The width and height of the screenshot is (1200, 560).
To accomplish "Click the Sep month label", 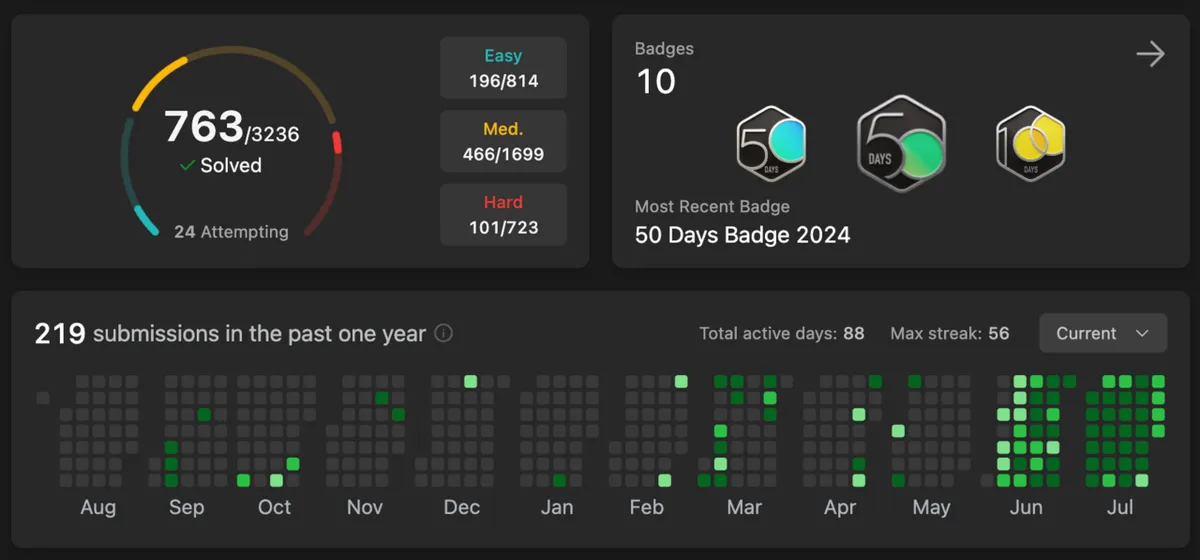I will (x=186, y=507).
